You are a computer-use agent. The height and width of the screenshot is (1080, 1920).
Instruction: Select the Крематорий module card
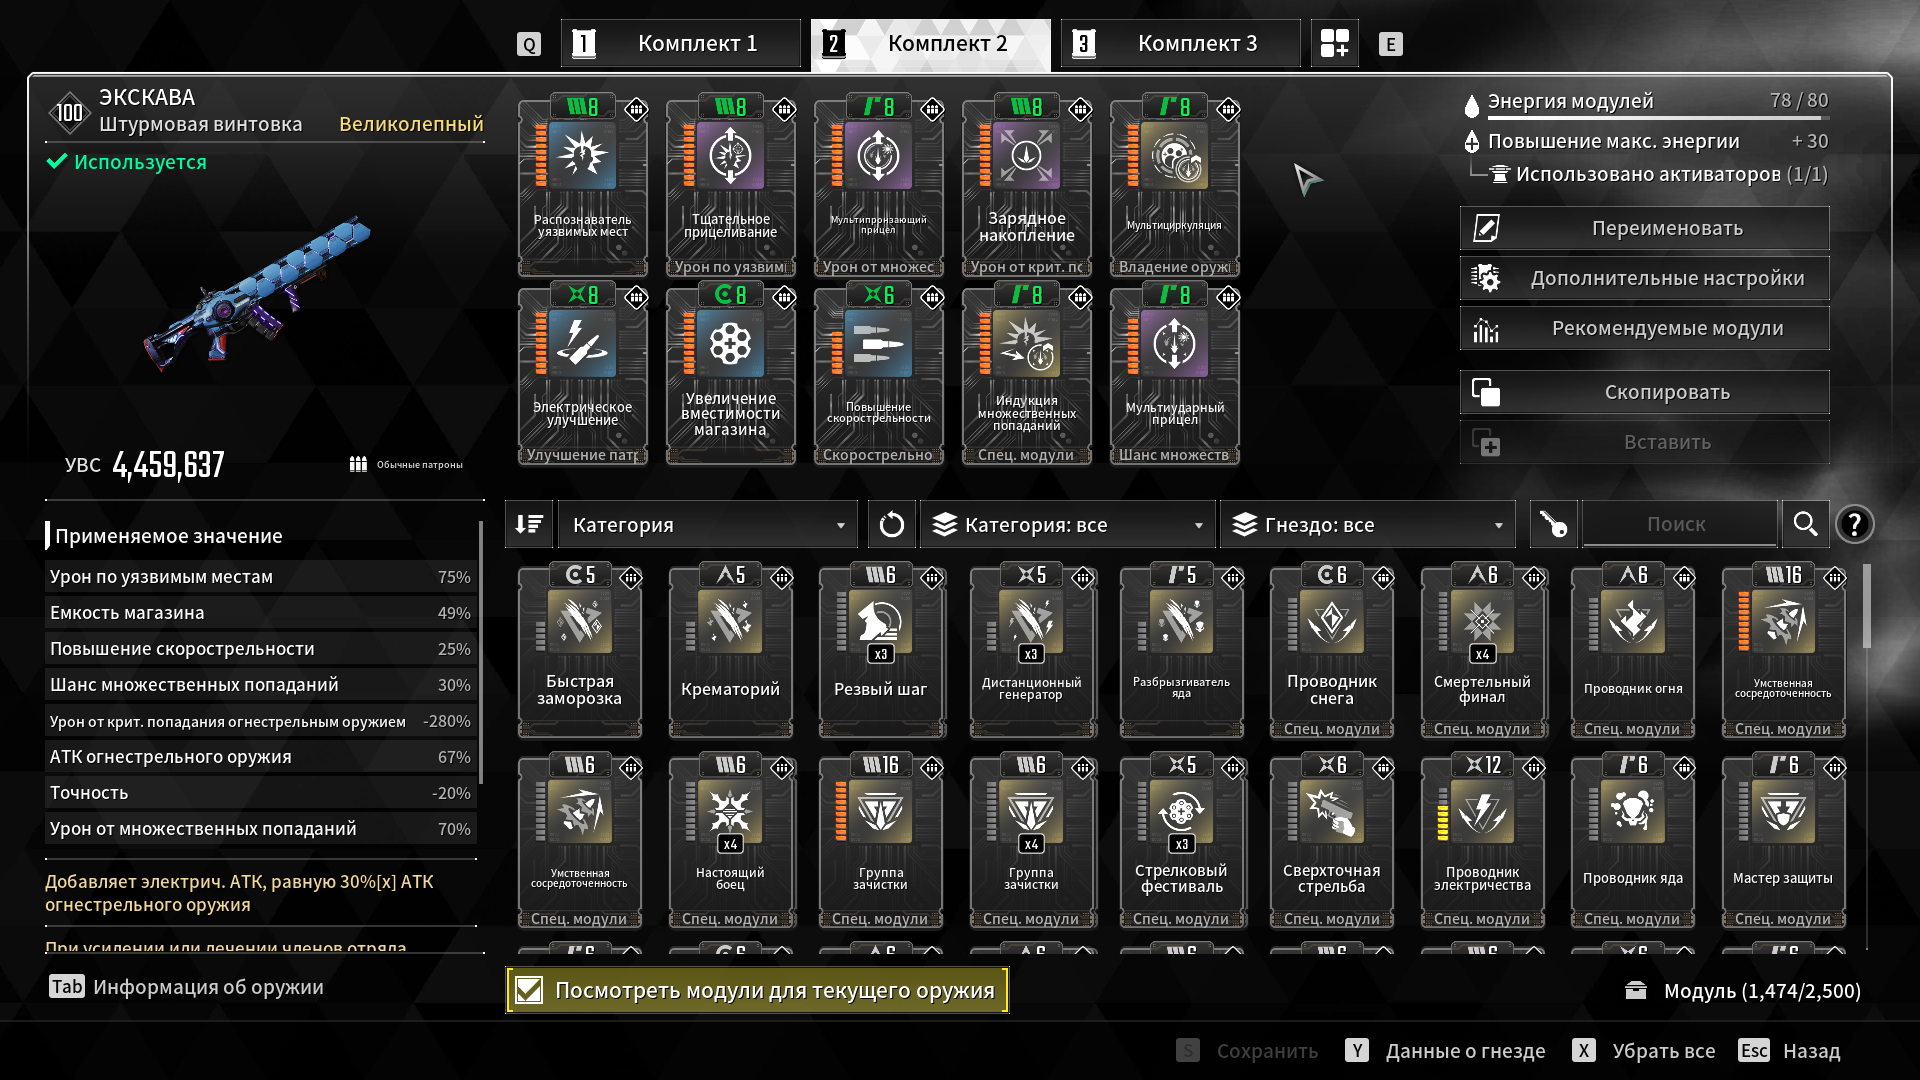730,651
